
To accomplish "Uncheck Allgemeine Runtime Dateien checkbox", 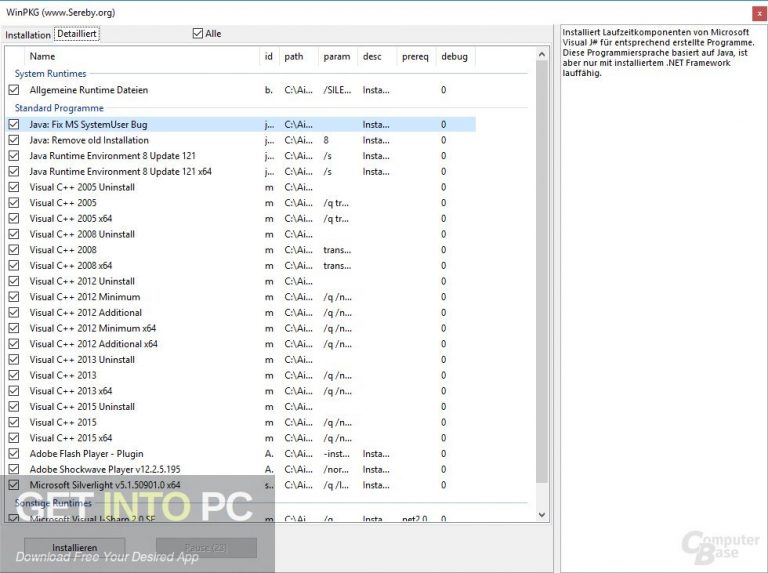I will 14,90.
